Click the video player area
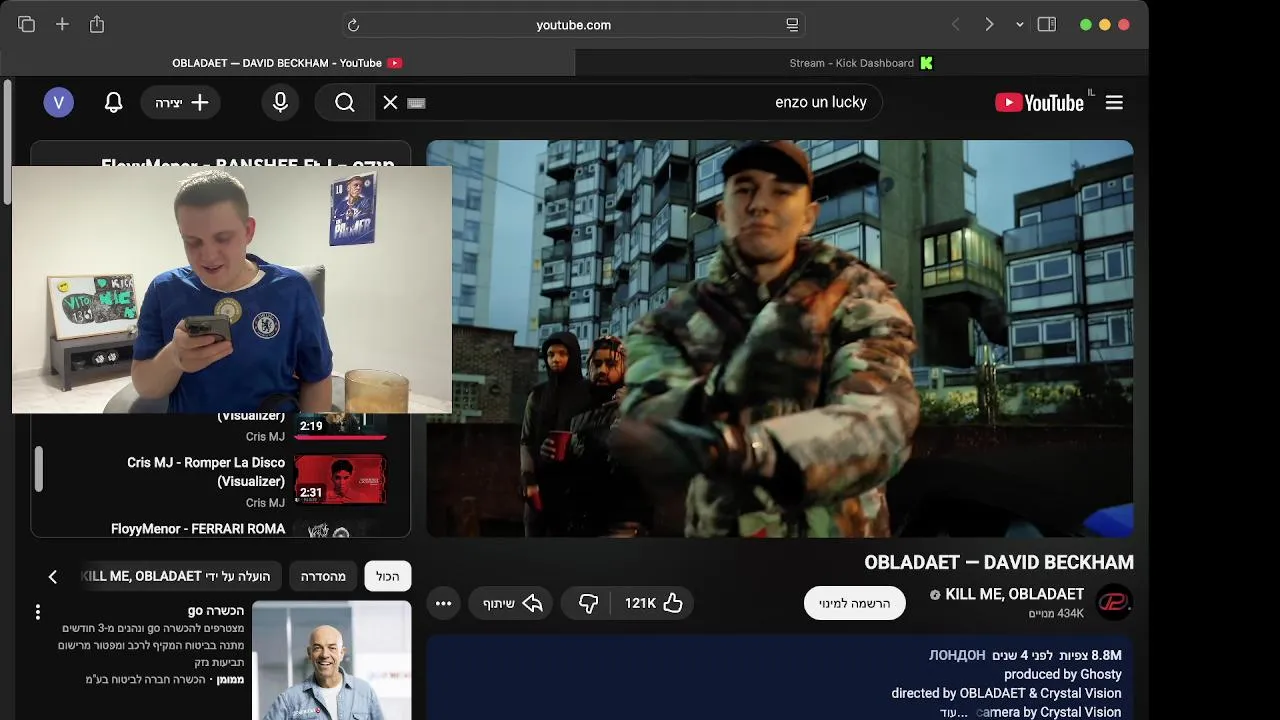 tap(780, 338)
